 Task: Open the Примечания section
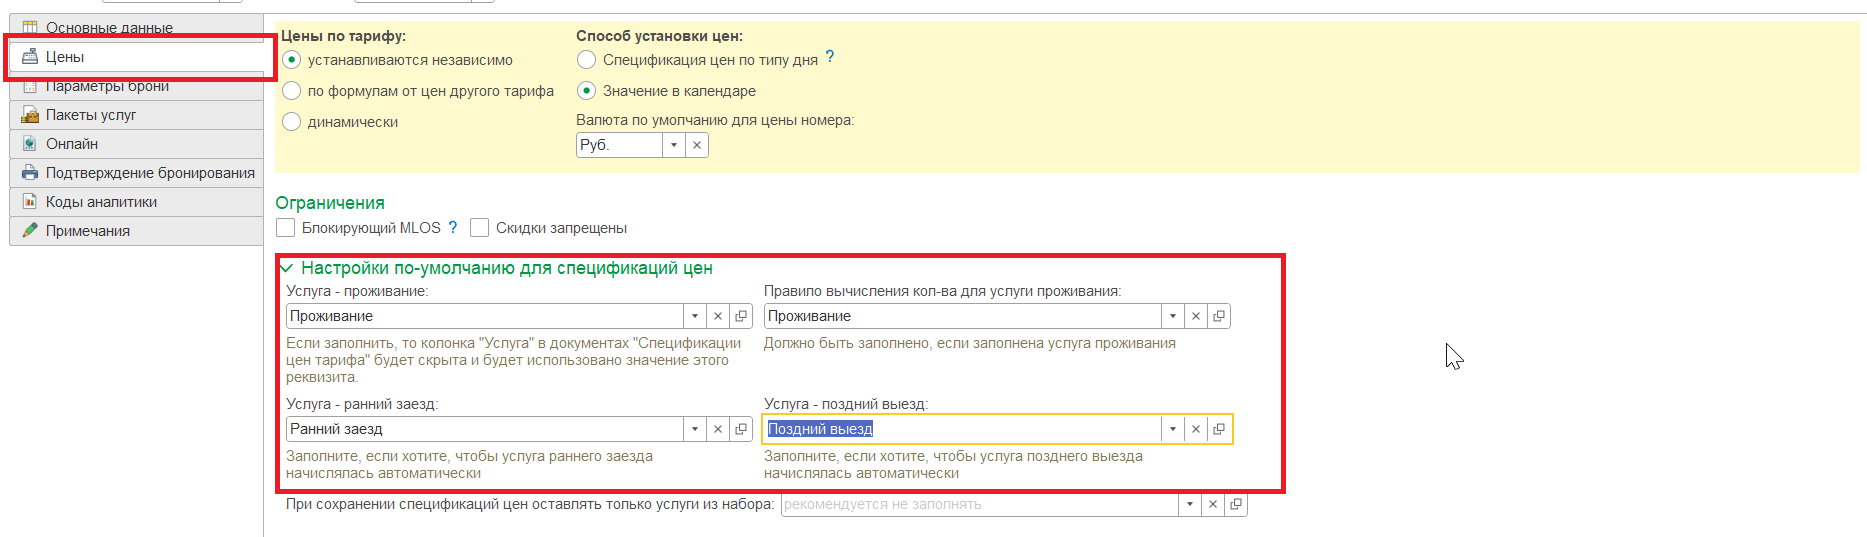(x=136, y=231)
